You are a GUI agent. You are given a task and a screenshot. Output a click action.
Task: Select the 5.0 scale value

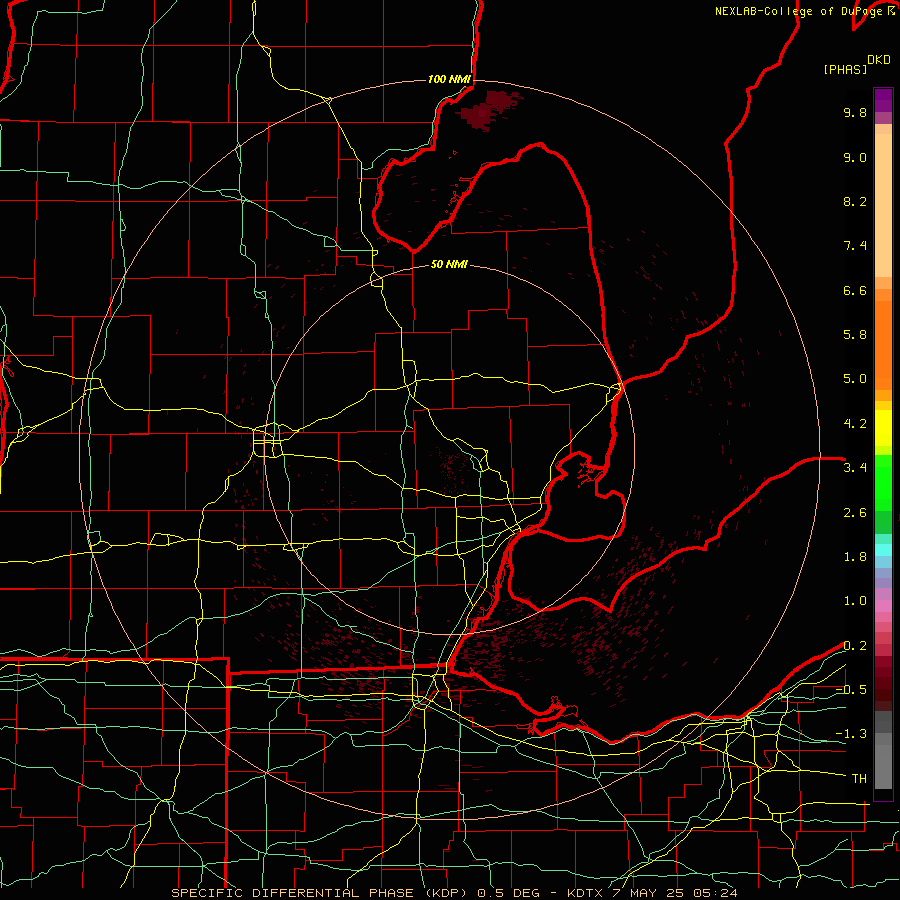(855, 379)
